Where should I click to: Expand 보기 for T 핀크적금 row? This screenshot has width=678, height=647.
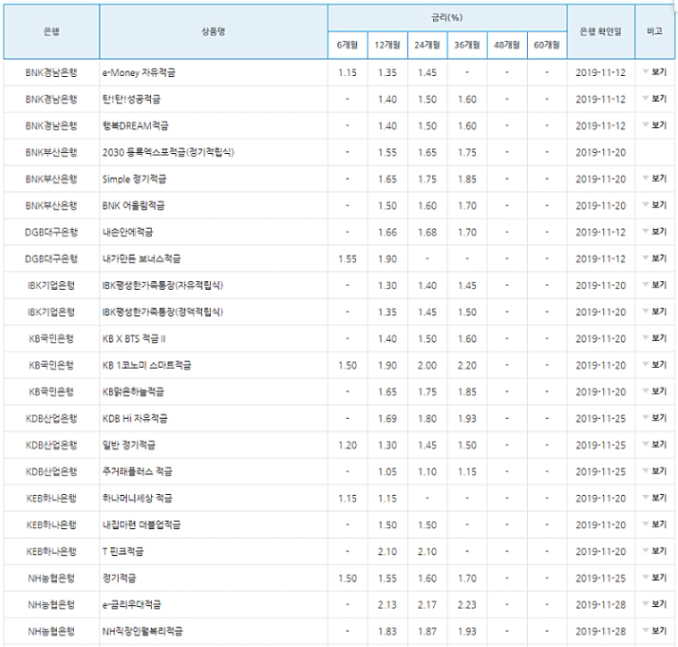[655, 551]
